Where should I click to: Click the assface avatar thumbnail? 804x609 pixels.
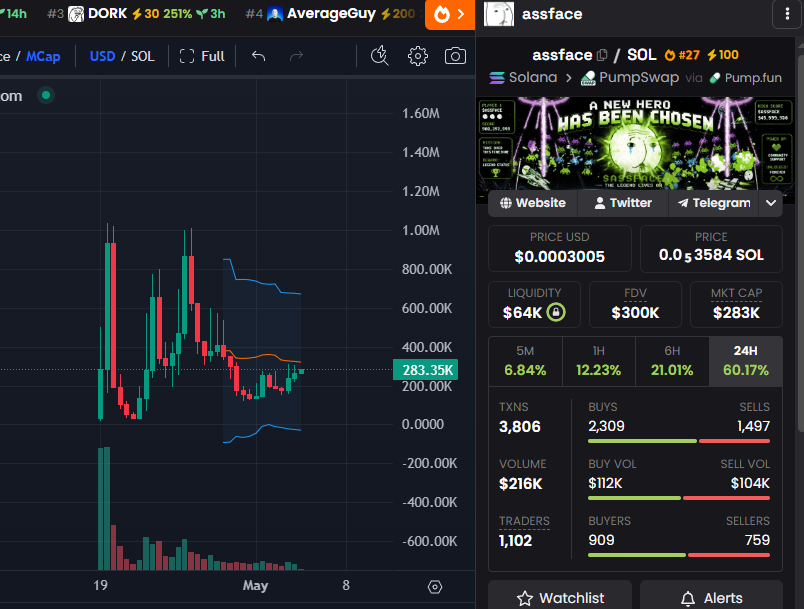click(499, 14)
